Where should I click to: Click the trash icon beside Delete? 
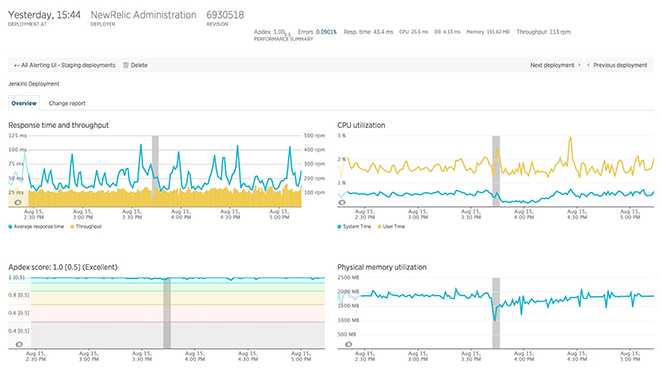126,65
